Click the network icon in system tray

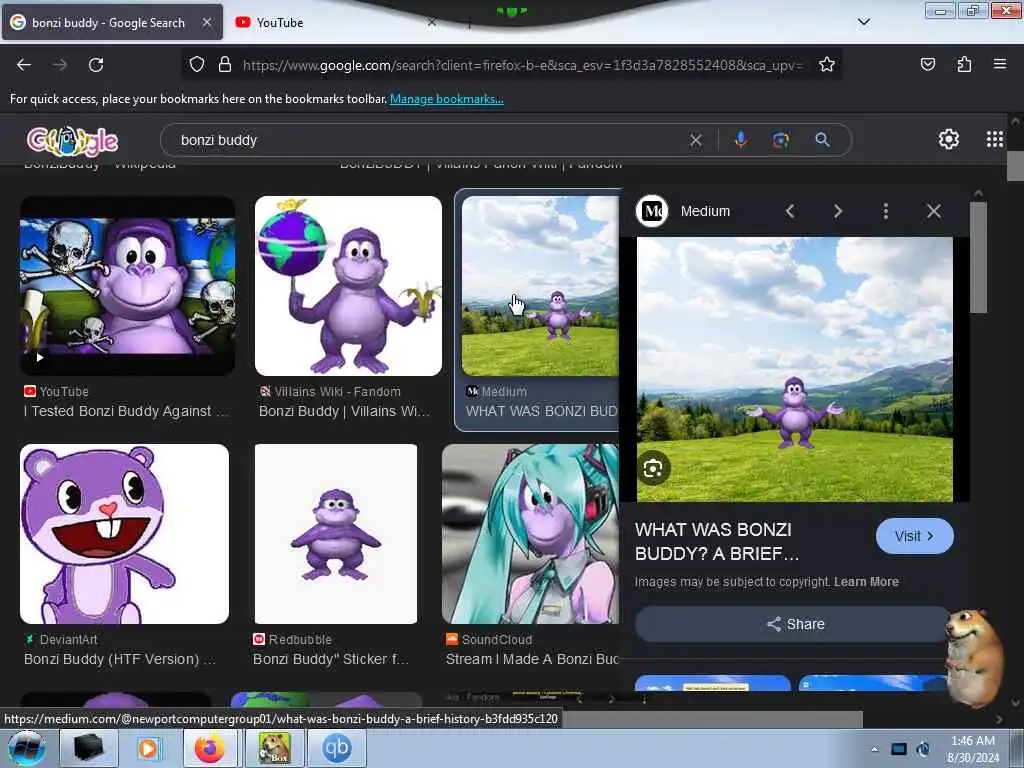(899, 749)
